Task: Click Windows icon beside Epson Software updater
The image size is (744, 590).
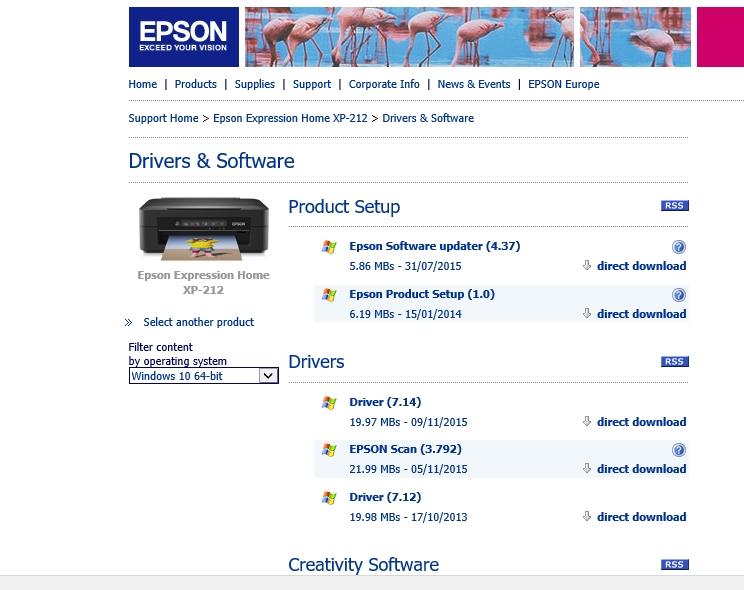Action: click(x=329, y=247)
